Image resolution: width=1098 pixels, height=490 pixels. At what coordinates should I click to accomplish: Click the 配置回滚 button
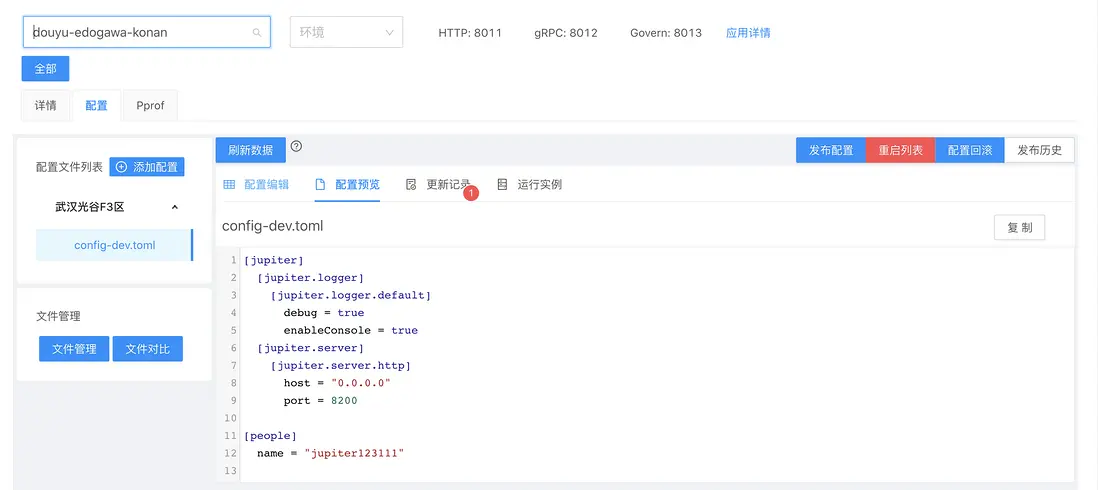(970, 150)
